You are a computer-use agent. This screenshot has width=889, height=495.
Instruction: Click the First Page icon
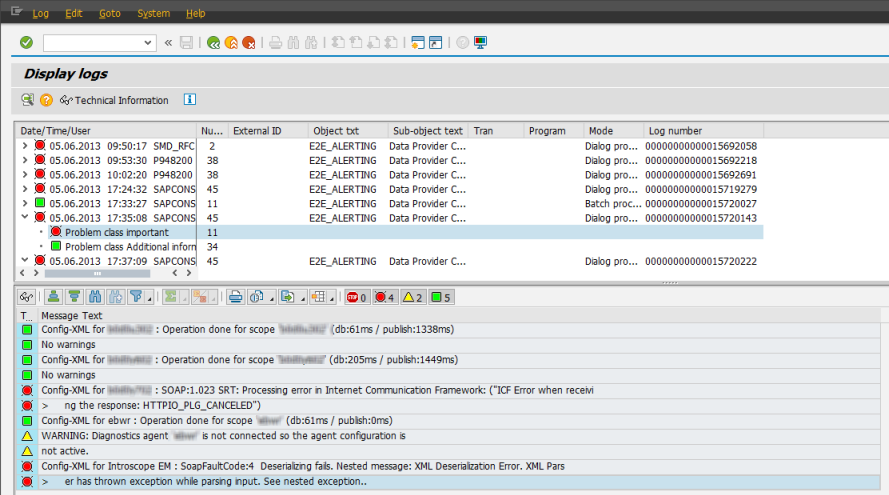(338, 43)
